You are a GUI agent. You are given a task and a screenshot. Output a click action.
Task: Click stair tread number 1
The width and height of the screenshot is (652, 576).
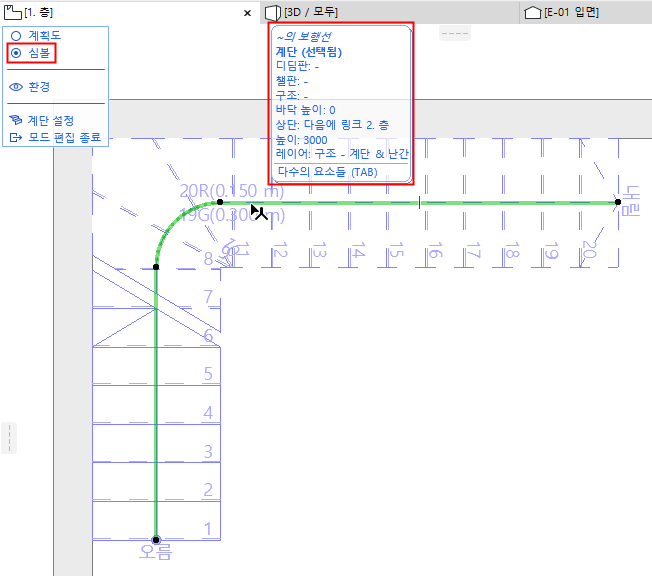[x=208, y=529]
